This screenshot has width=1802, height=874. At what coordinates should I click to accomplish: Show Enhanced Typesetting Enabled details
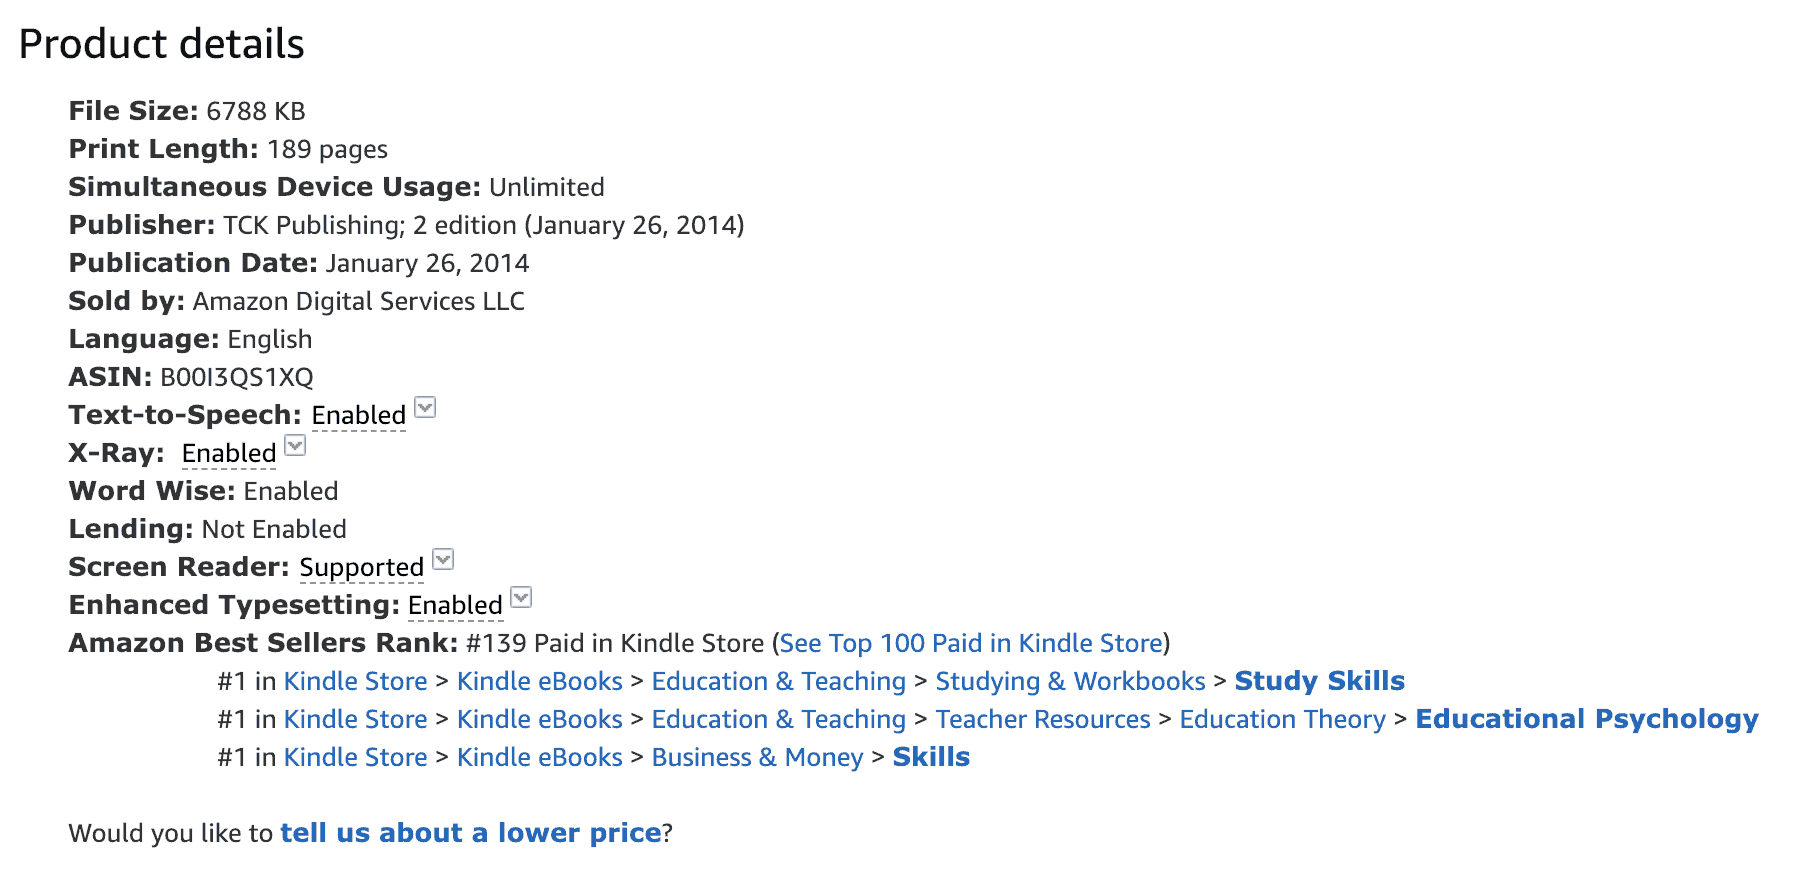(455, 605)
